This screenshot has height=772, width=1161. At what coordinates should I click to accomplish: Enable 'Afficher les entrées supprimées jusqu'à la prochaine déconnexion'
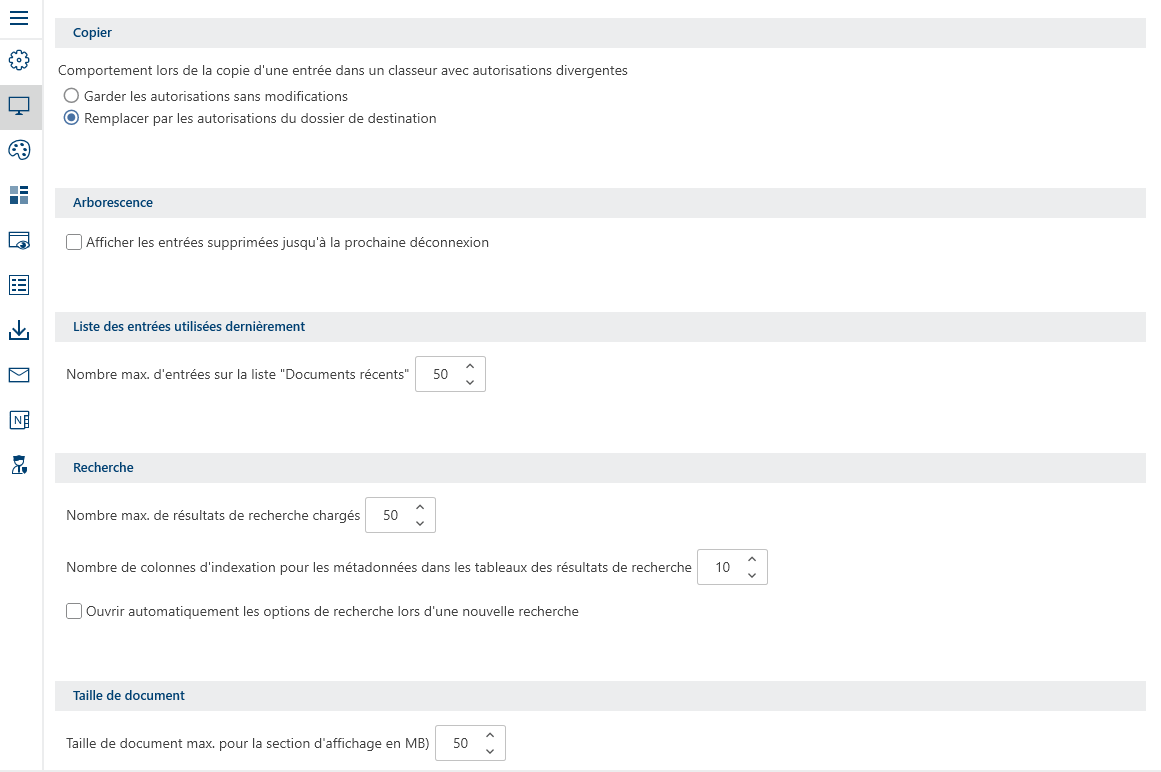[73, 242]
